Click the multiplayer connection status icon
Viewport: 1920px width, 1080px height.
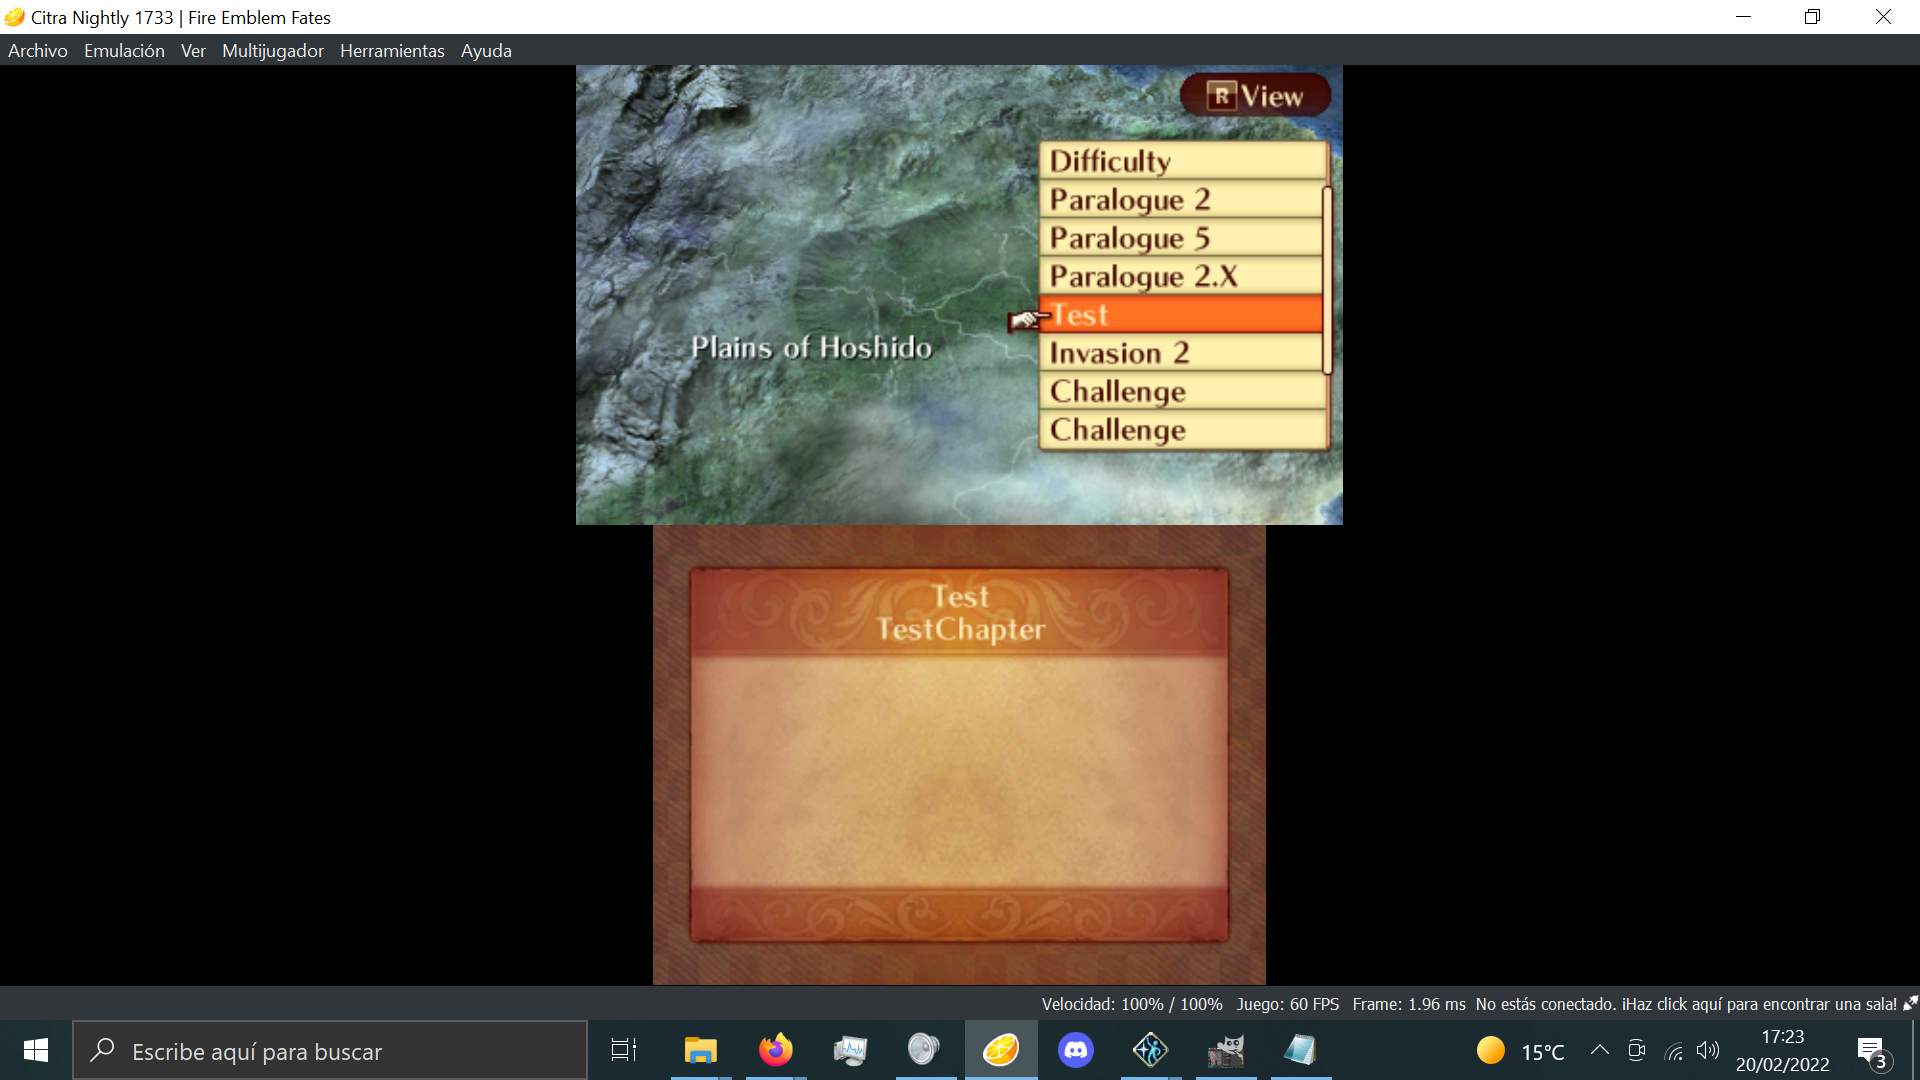[x=1910, y=1003]
